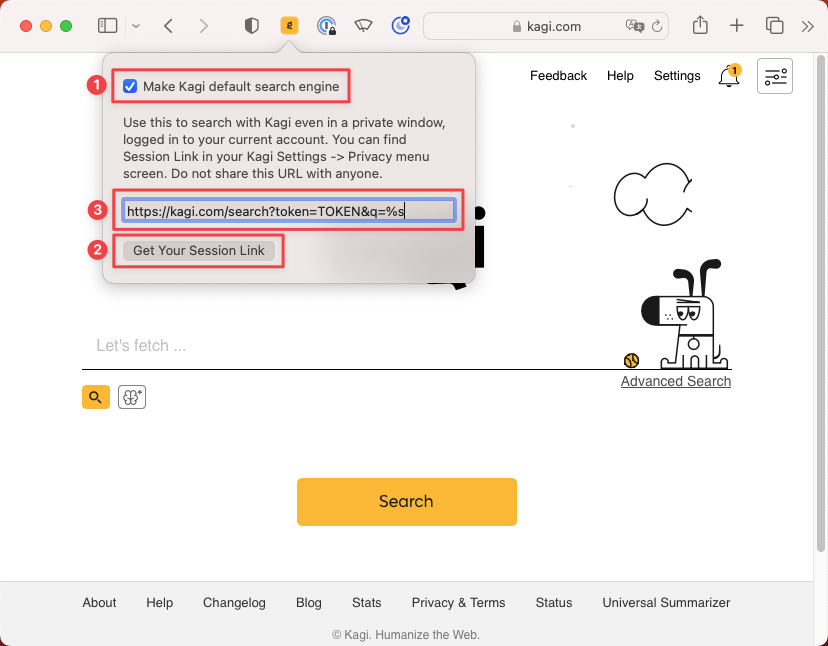The width and height of the screenshot is (828, 646).
Task: Open the Kagi extension popup in Safari toolbar
Action: point(289,26)
